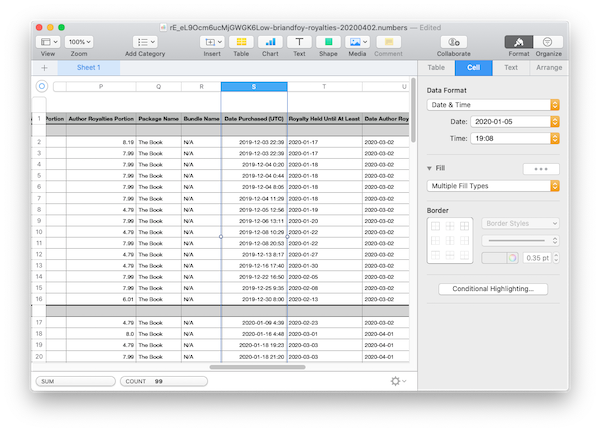Select the 6.01 royalty cell
Image resolution: width=600 pixels, height=432 pixels.
(x=101, y=300)
